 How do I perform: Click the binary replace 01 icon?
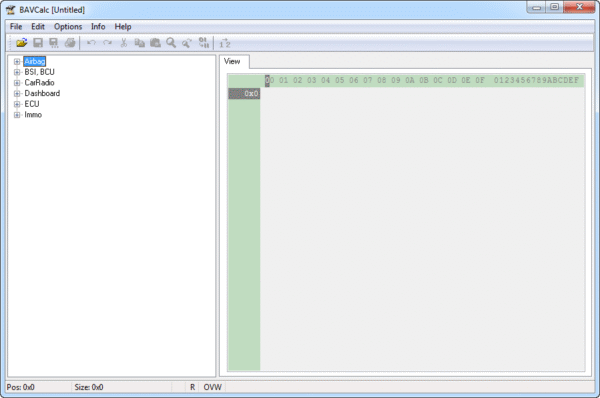coord(204,42)
